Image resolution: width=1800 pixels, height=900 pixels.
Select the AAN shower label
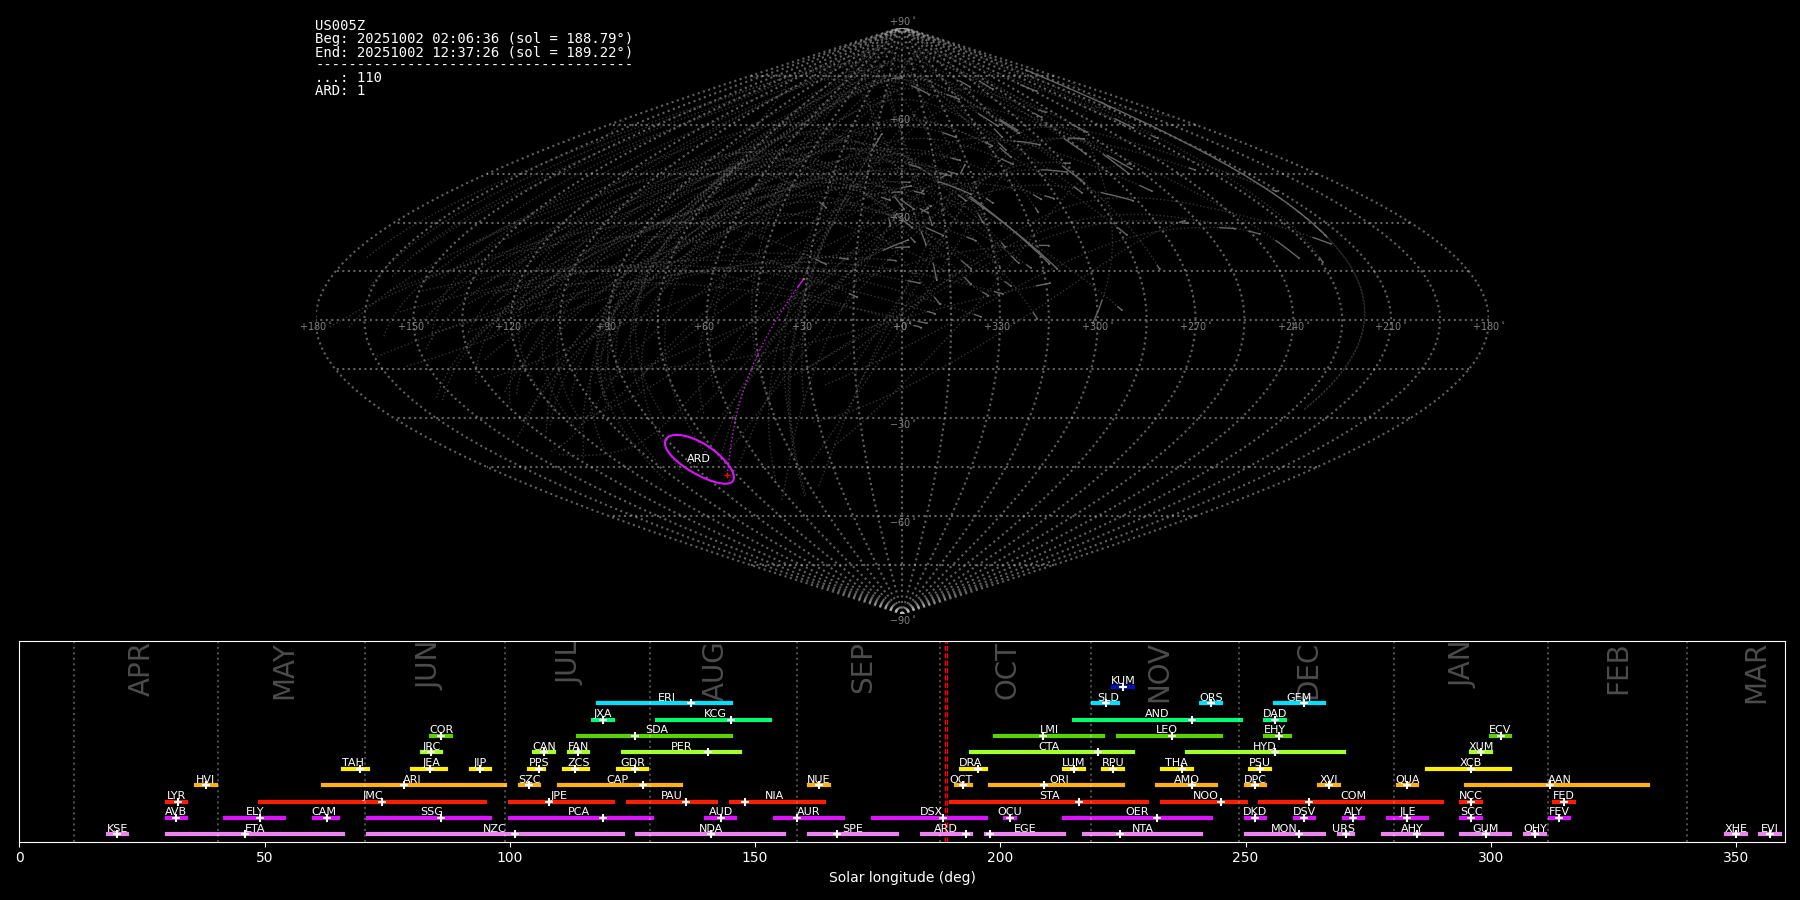pos(1559,780)
